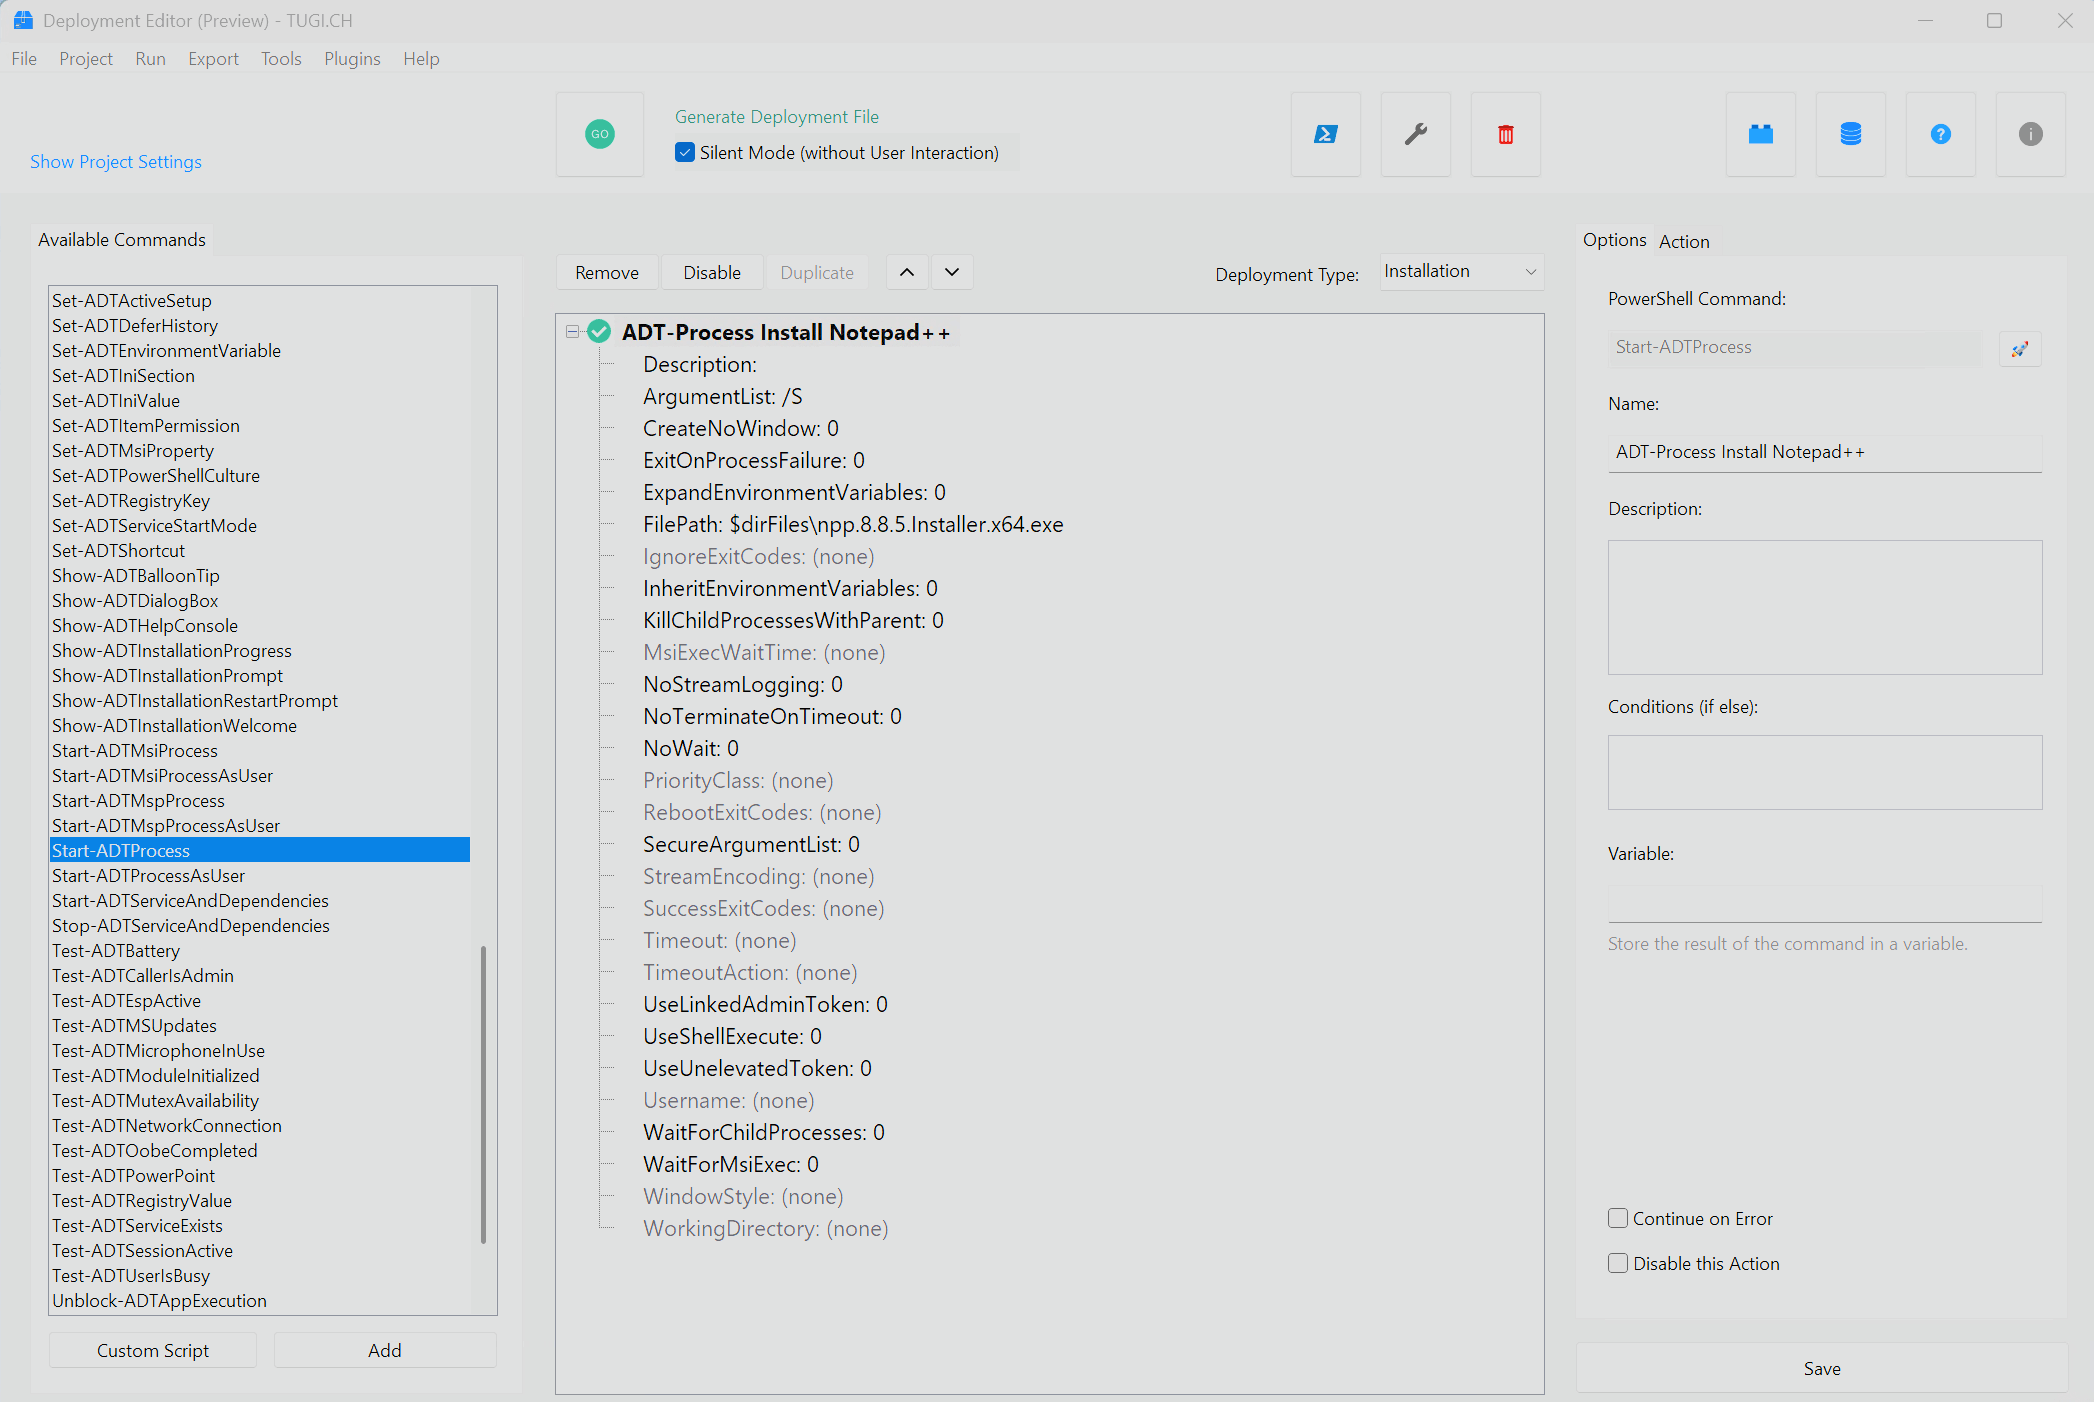
Task: Open the blue question mark help icon
Action: 1941,134
